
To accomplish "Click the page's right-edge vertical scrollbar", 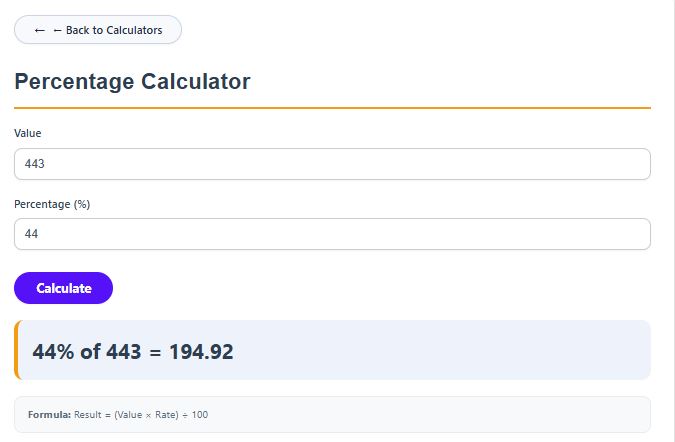I will coord(670,221).
